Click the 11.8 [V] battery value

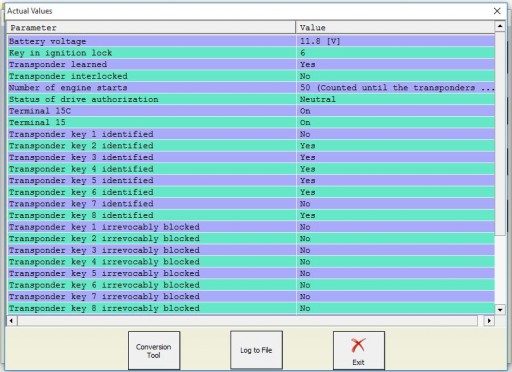[x=320, y=41]
